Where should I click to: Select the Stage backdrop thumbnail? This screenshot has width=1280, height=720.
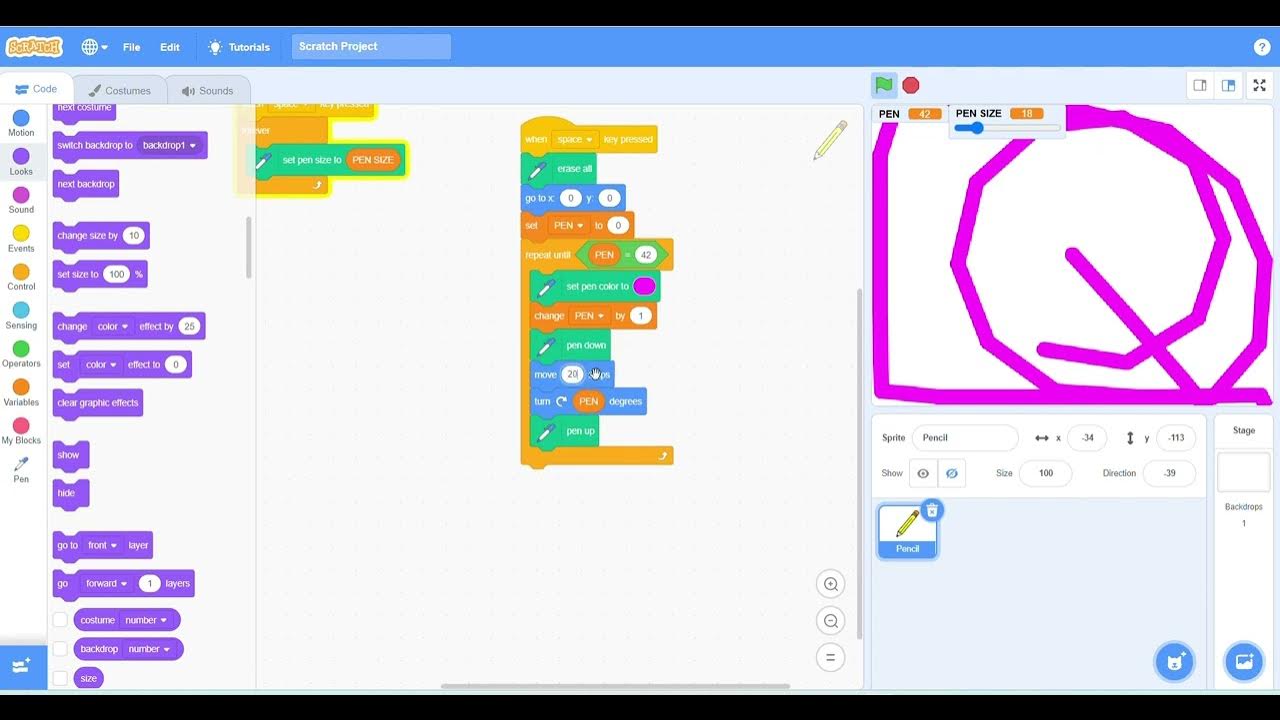[x=1243, y=472]
